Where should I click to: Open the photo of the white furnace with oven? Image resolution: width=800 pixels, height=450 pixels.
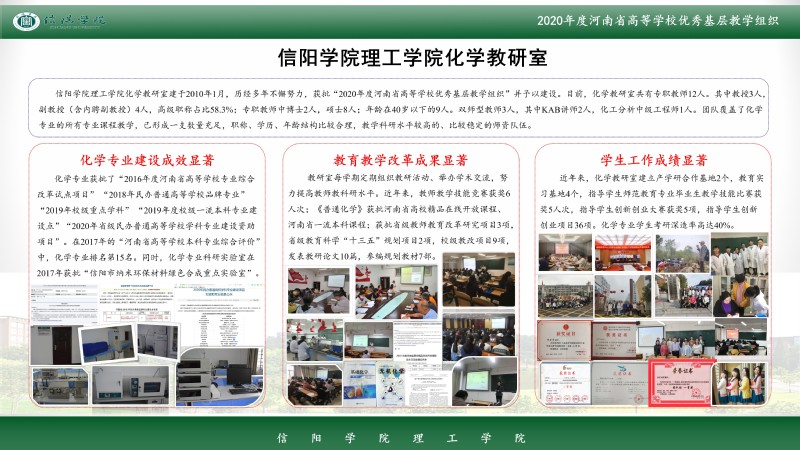[131, 385]
